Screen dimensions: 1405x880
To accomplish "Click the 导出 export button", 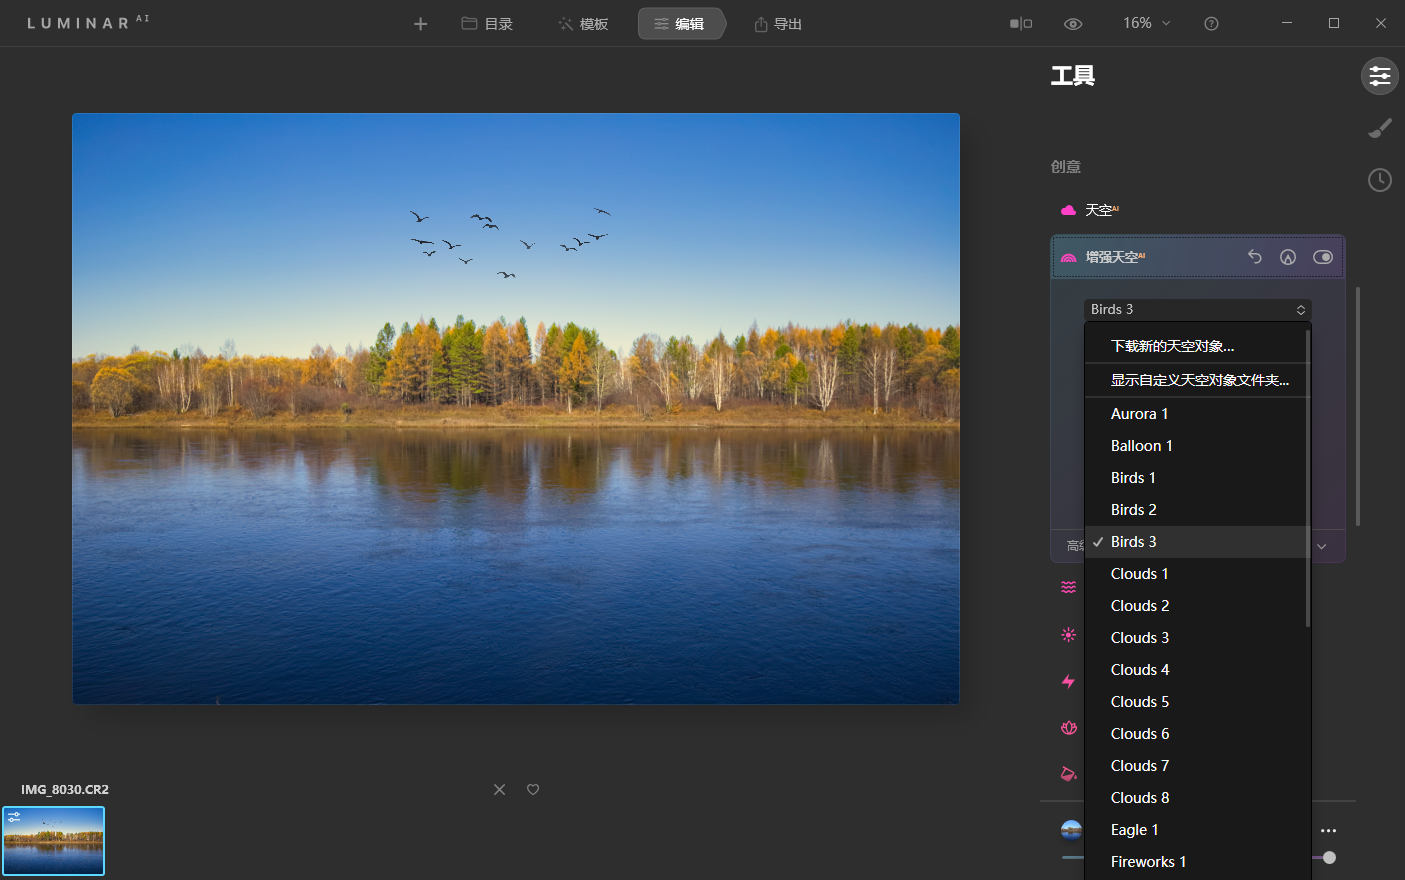I will 778,24.
